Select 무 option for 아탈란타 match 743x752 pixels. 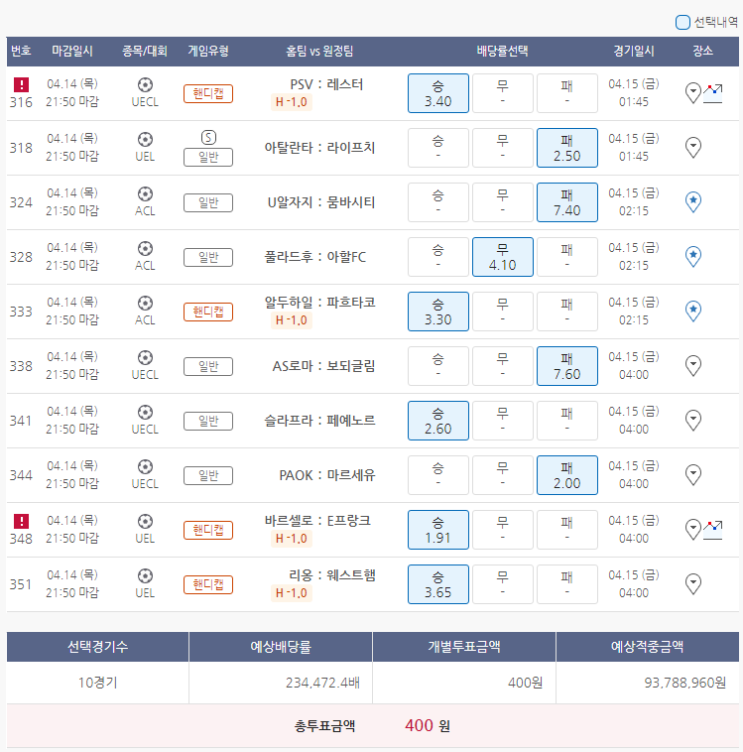(502, 148)
